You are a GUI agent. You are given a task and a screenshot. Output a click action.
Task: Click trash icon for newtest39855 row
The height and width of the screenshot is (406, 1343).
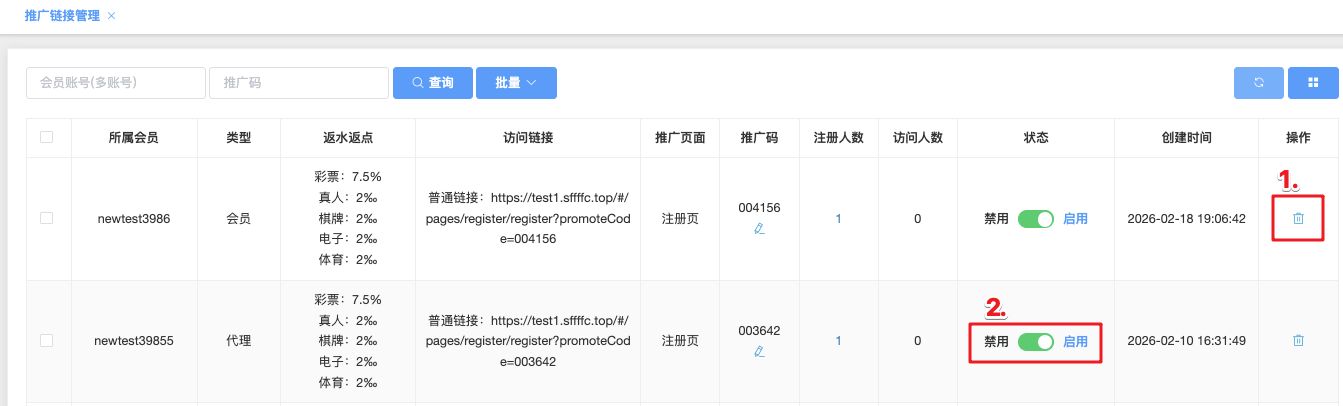pyautogui.click(x=1298, y=340)
